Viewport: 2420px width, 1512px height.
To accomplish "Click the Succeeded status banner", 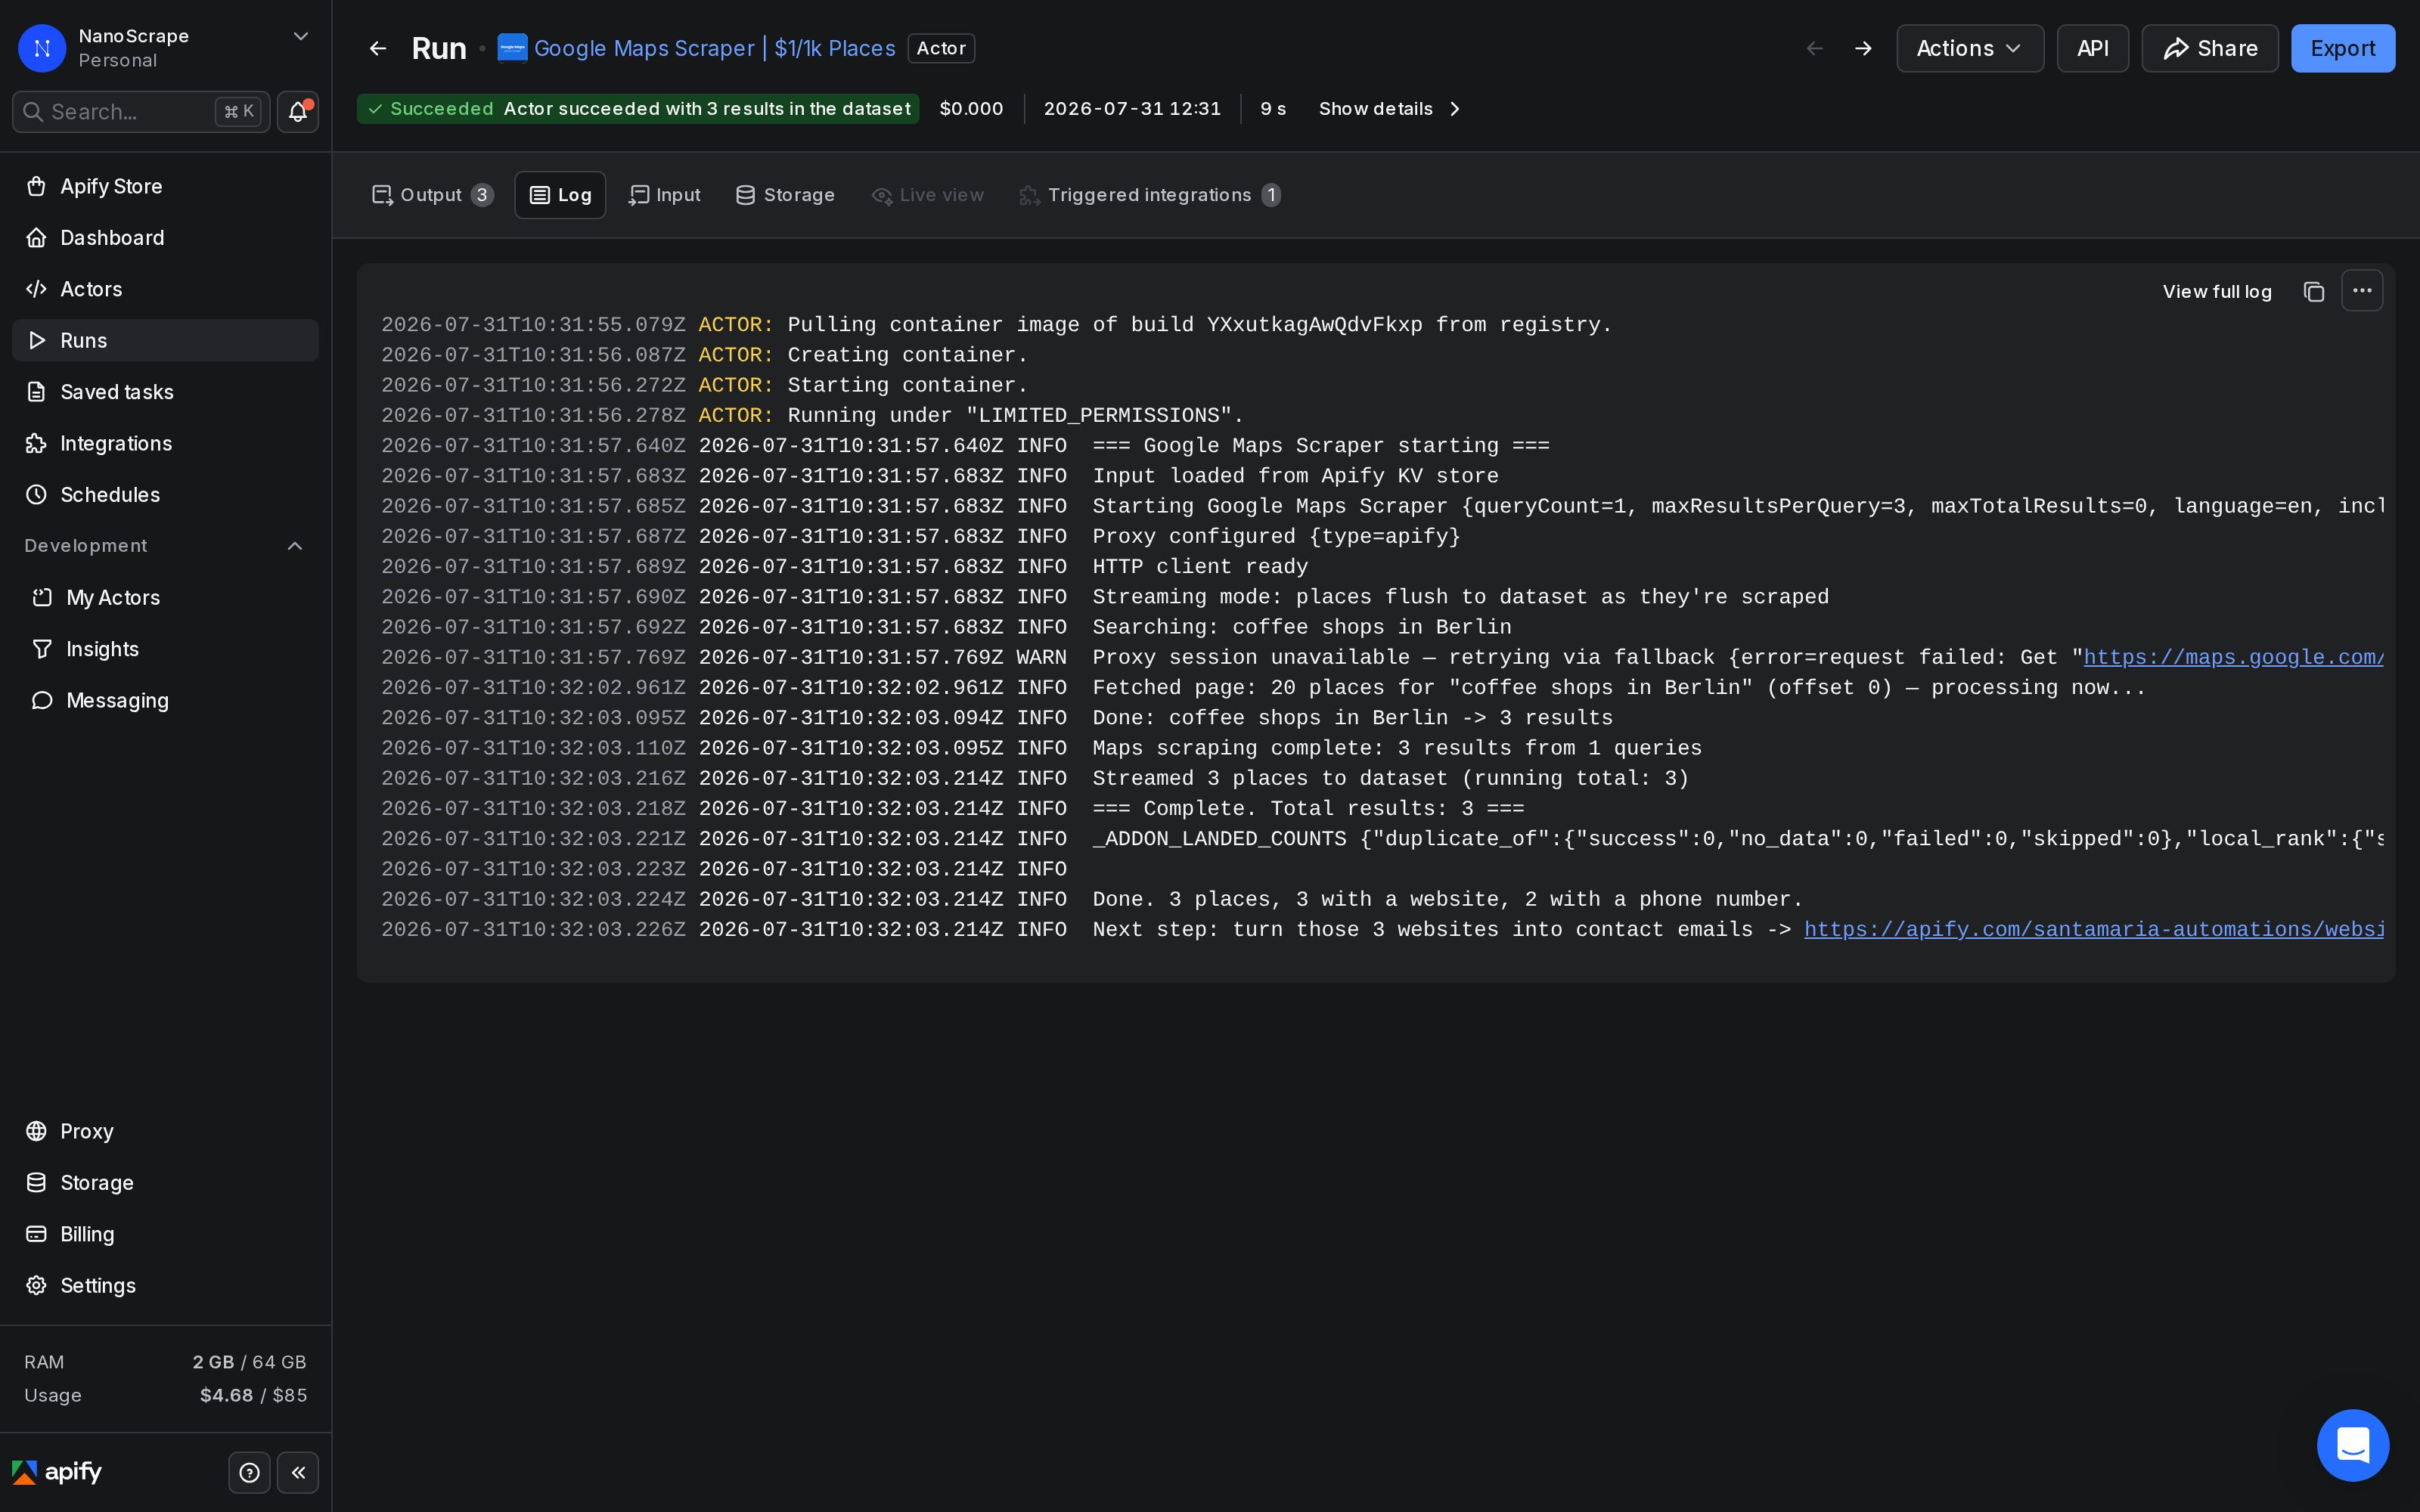I will [638, 109].
